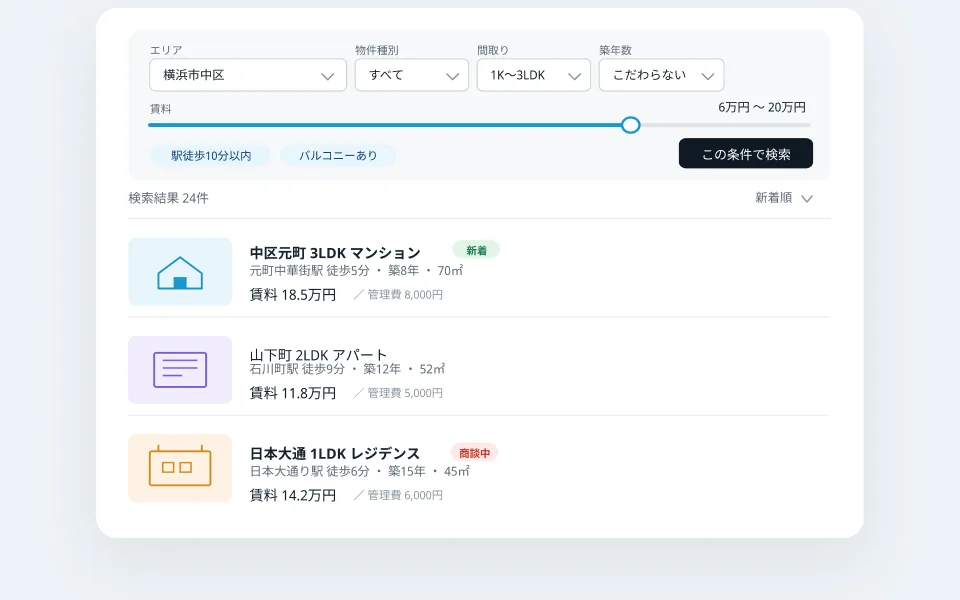This screenshot has height=600, width=960.
Task: Click the 管理費 5,000円 text
Action: (x=405, y=393)
